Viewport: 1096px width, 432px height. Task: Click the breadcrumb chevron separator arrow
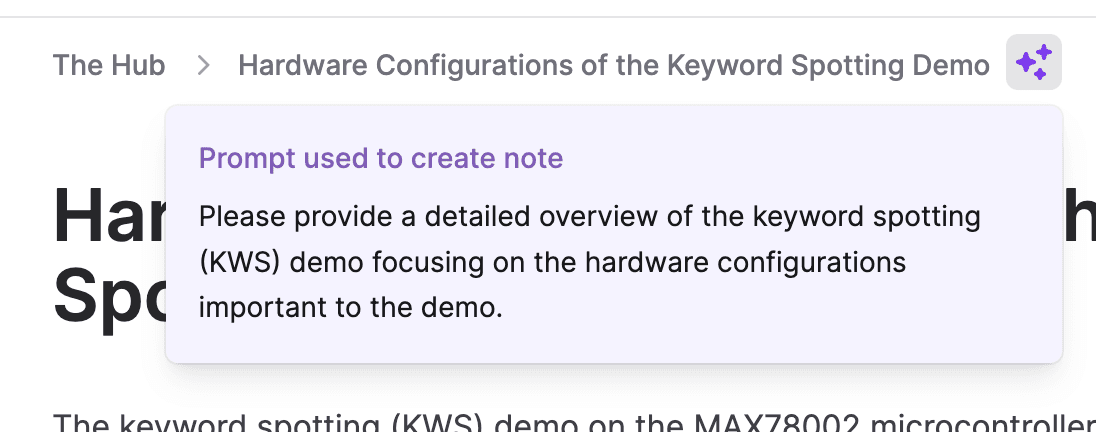[x=203, y=65]
